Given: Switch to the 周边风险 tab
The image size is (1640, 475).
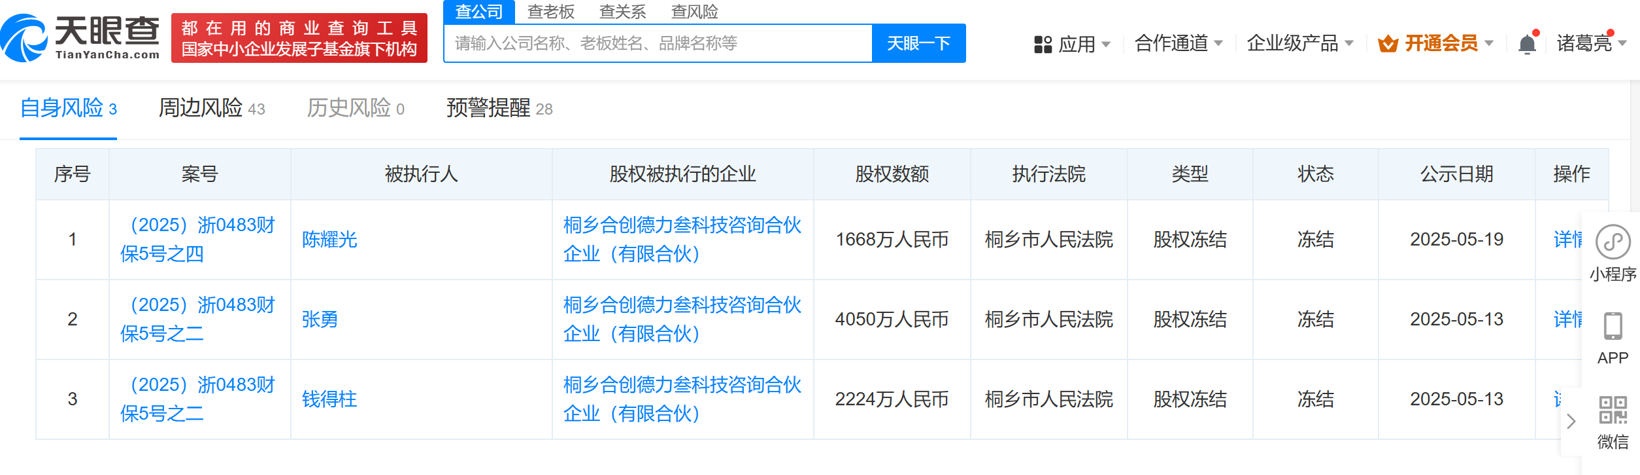Looking at the screenshot, I should pos(211,108).
